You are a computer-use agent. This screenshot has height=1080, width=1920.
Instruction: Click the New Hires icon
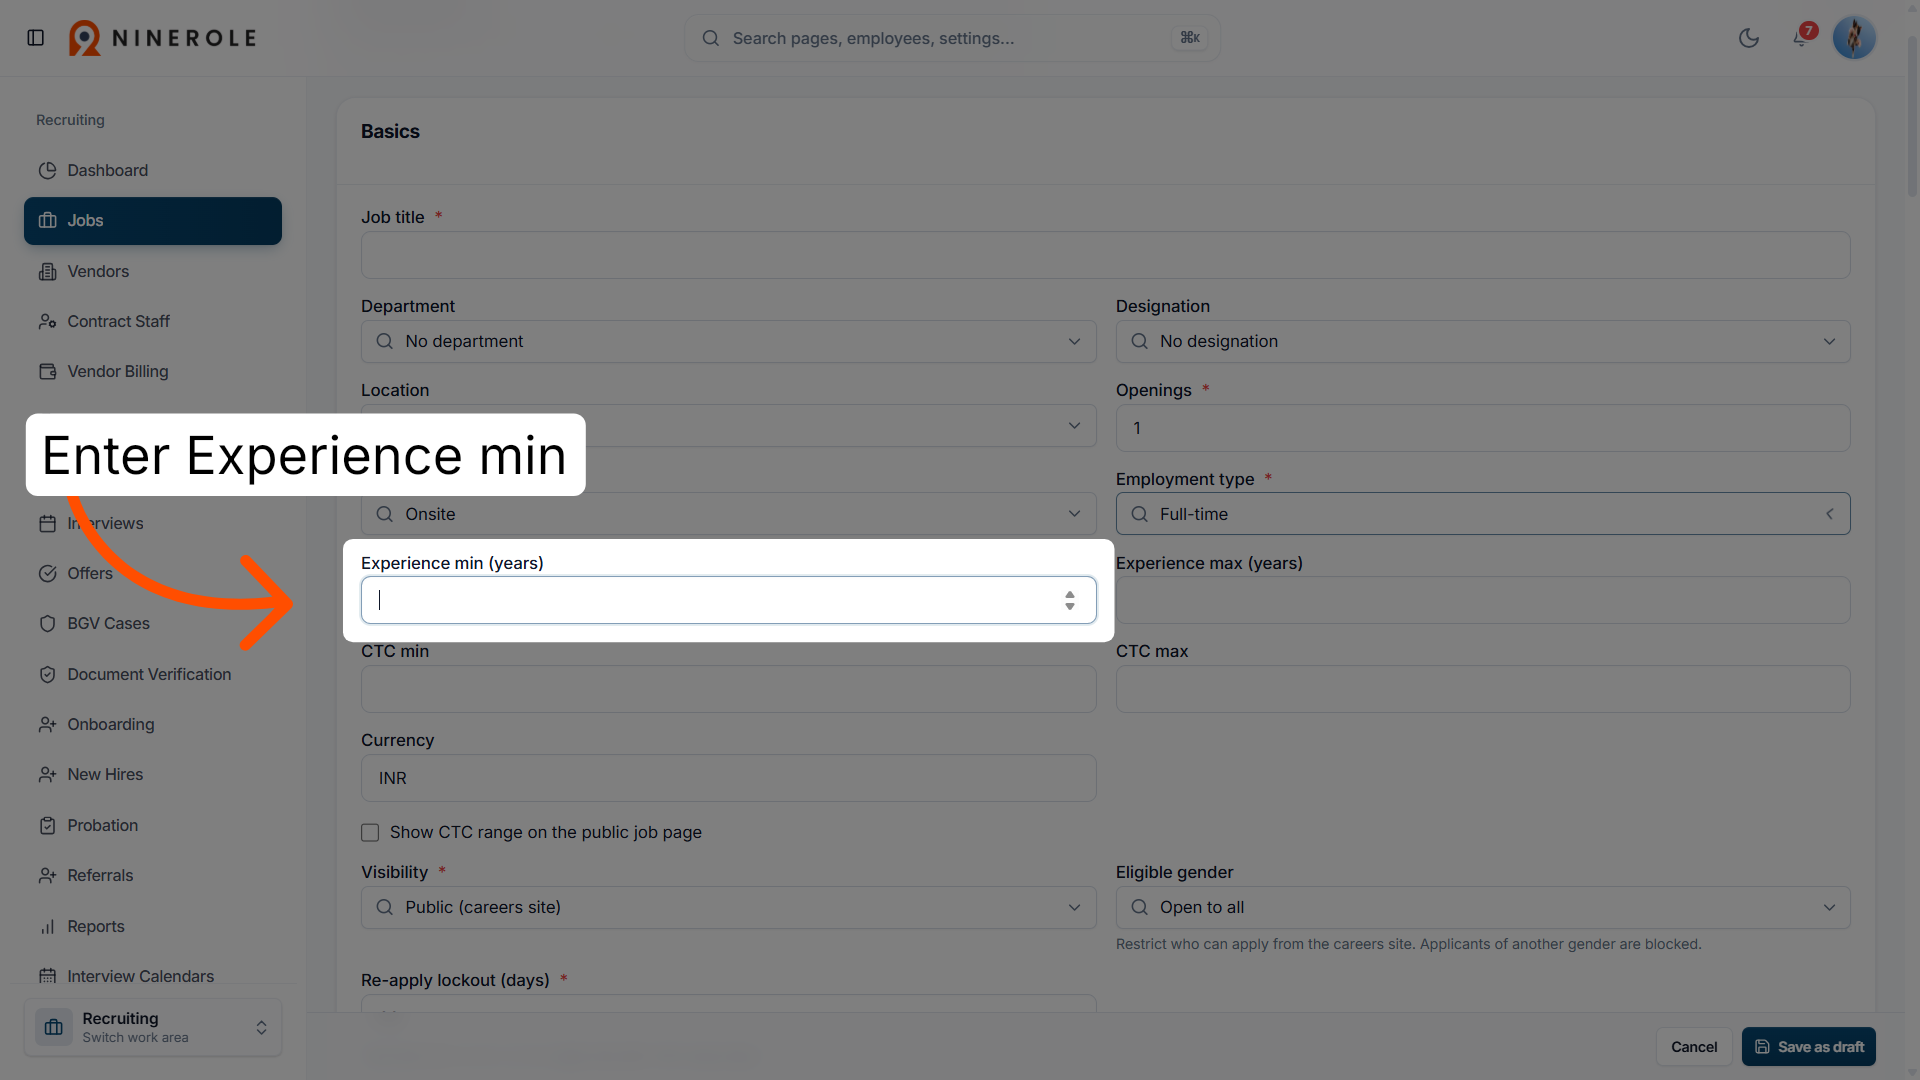tap(47, 774)
